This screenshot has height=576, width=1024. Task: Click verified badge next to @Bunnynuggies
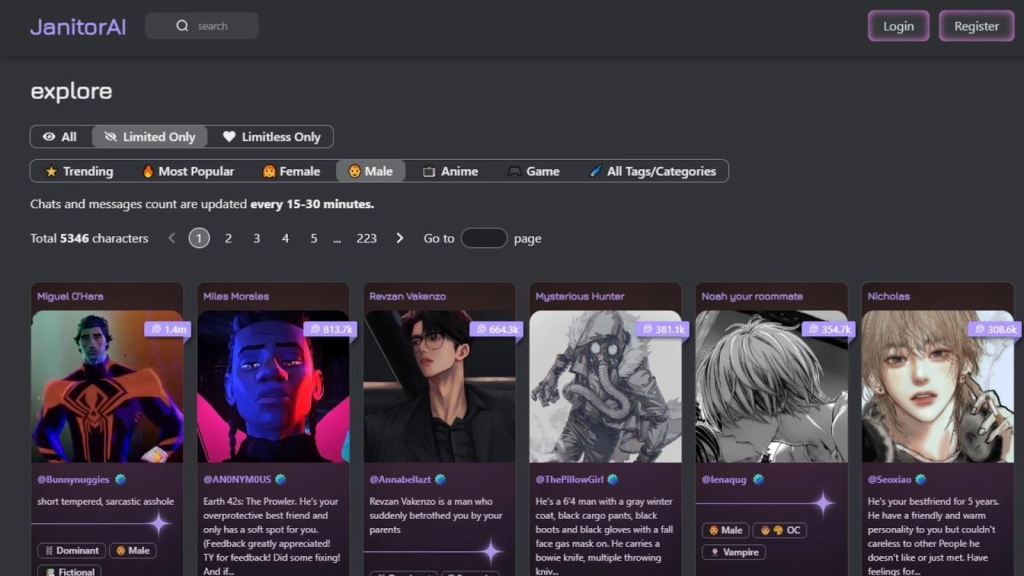(121, 480)
